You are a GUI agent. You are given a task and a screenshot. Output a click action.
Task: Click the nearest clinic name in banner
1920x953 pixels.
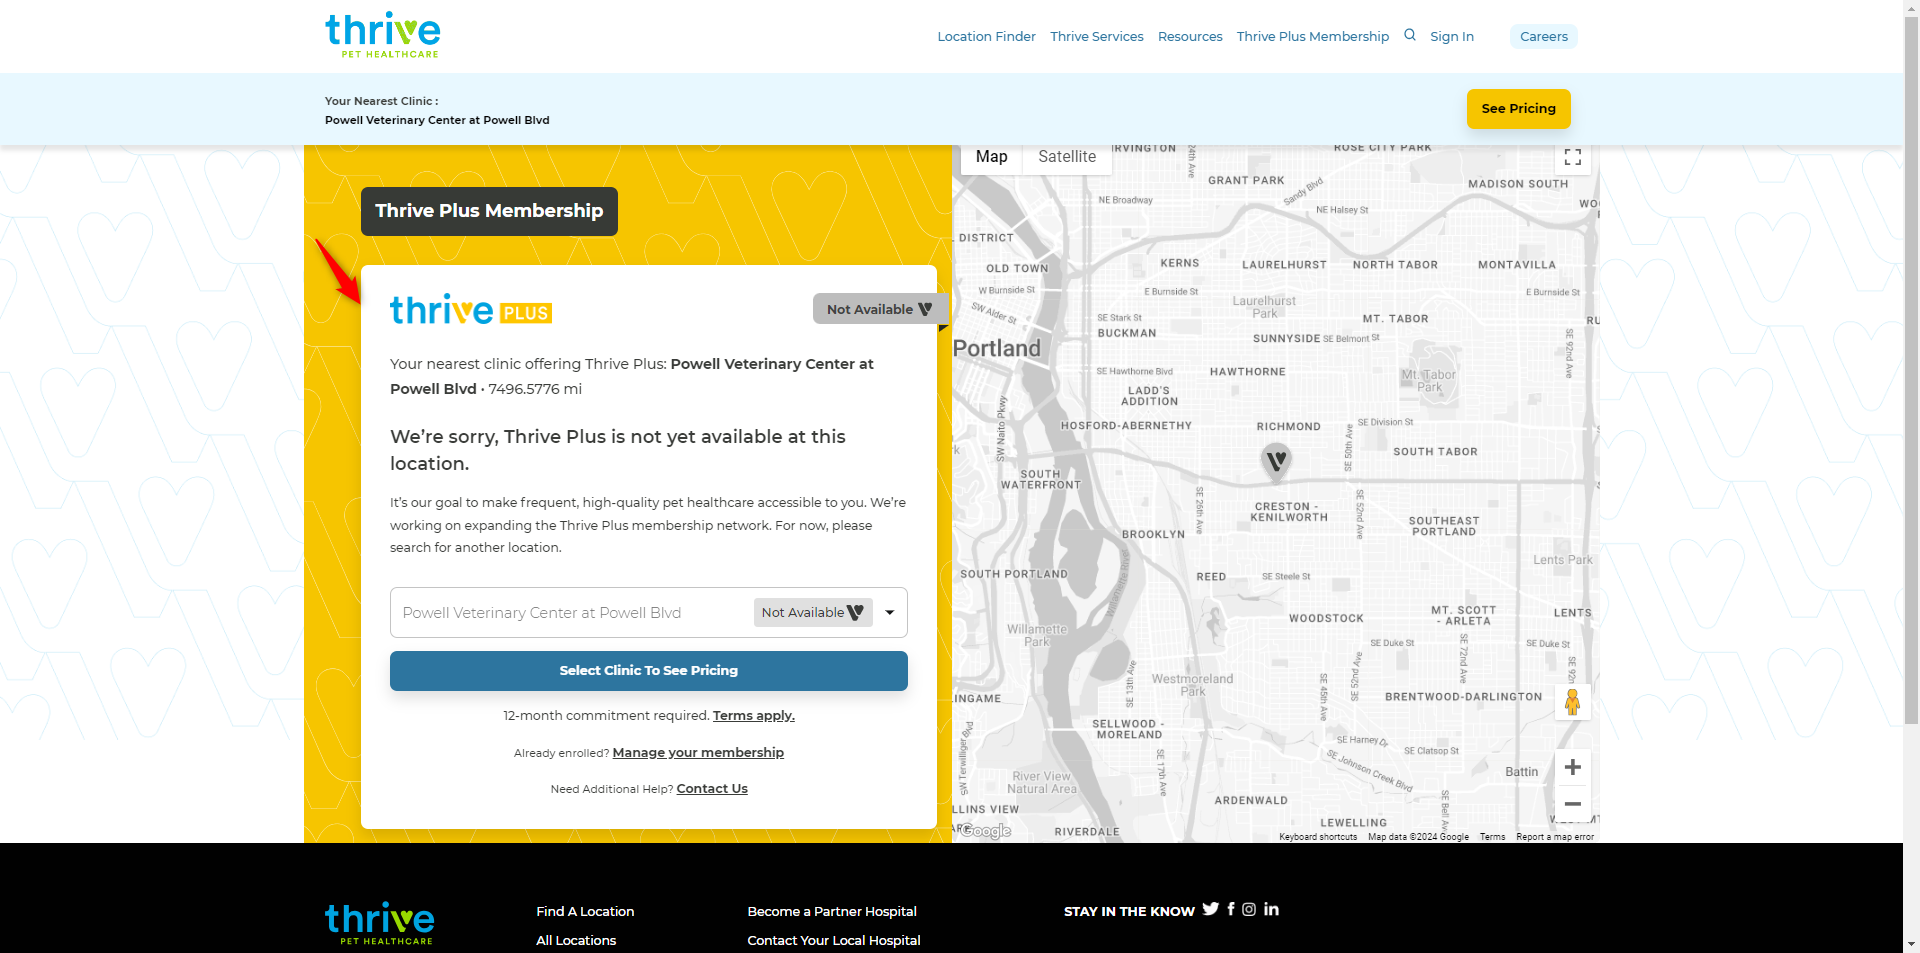pos(437,120)
